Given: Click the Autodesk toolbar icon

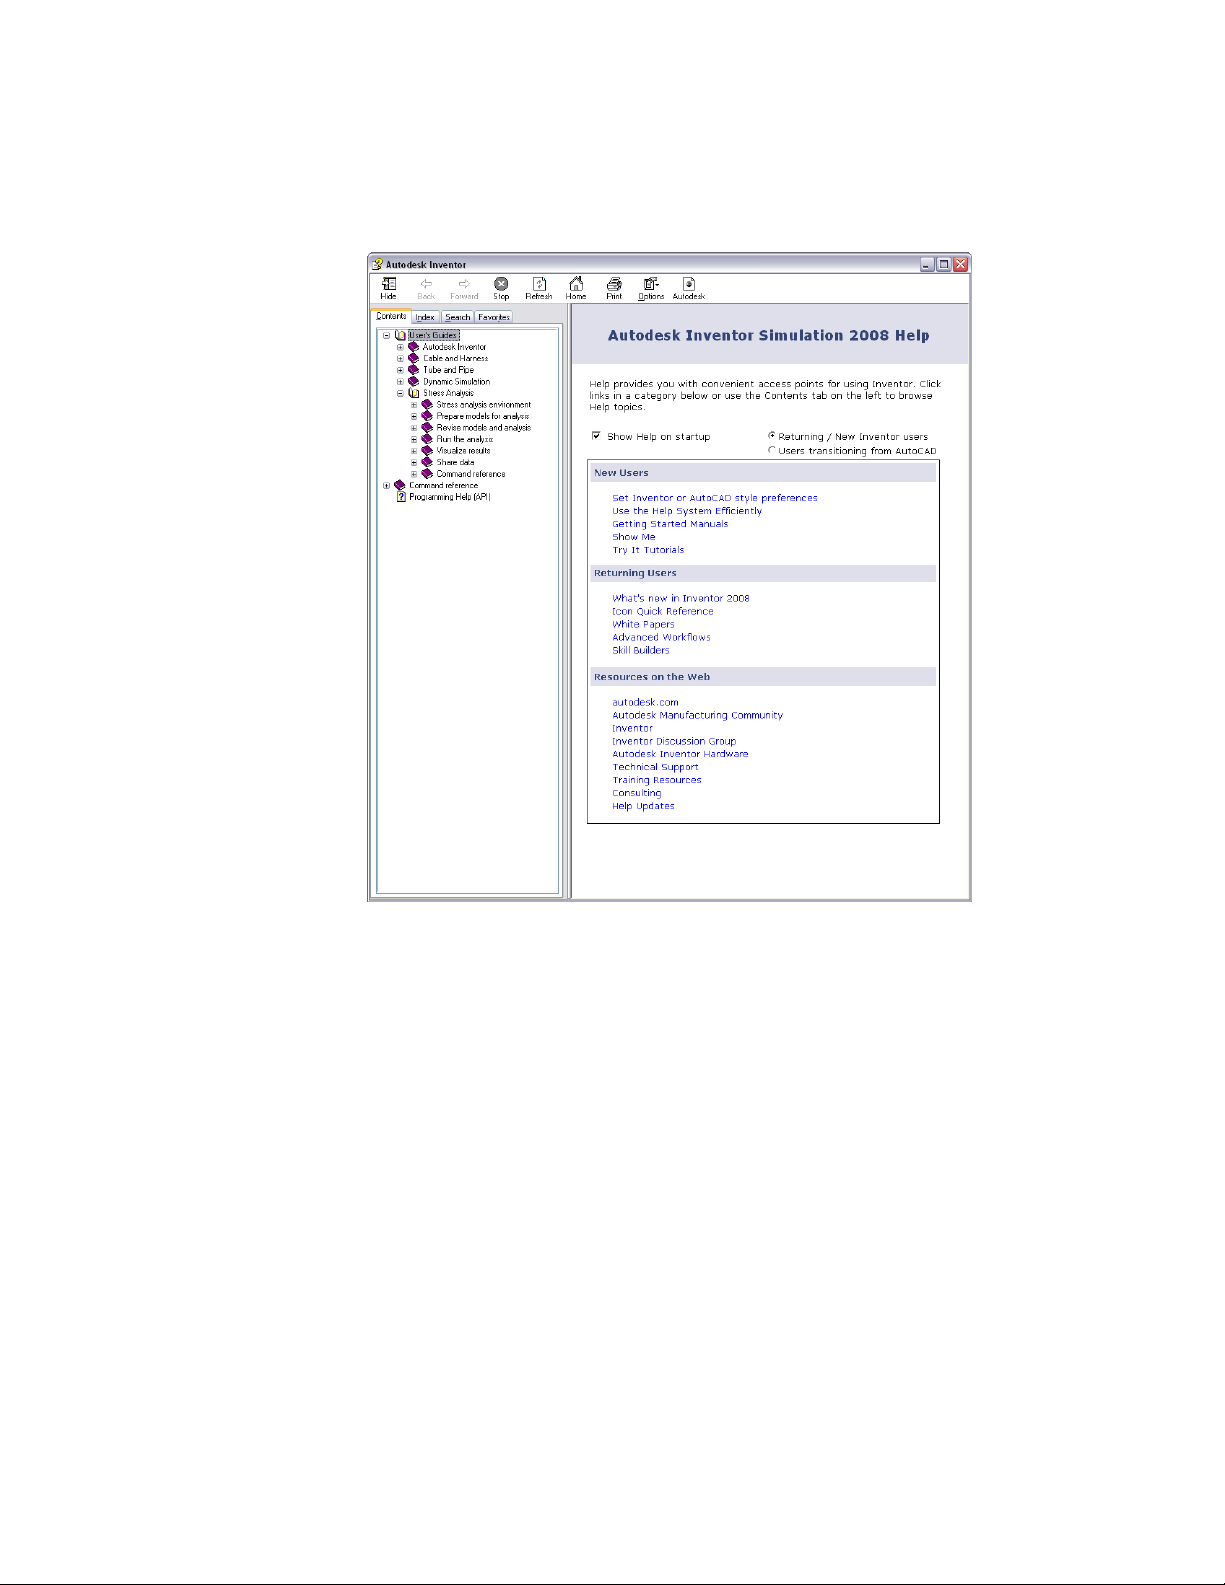Looking at the screenshot, I should tap(689, 284).
